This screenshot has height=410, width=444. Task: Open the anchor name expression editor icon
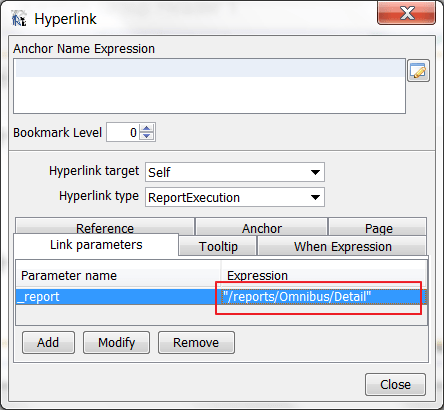pos(418,71)
